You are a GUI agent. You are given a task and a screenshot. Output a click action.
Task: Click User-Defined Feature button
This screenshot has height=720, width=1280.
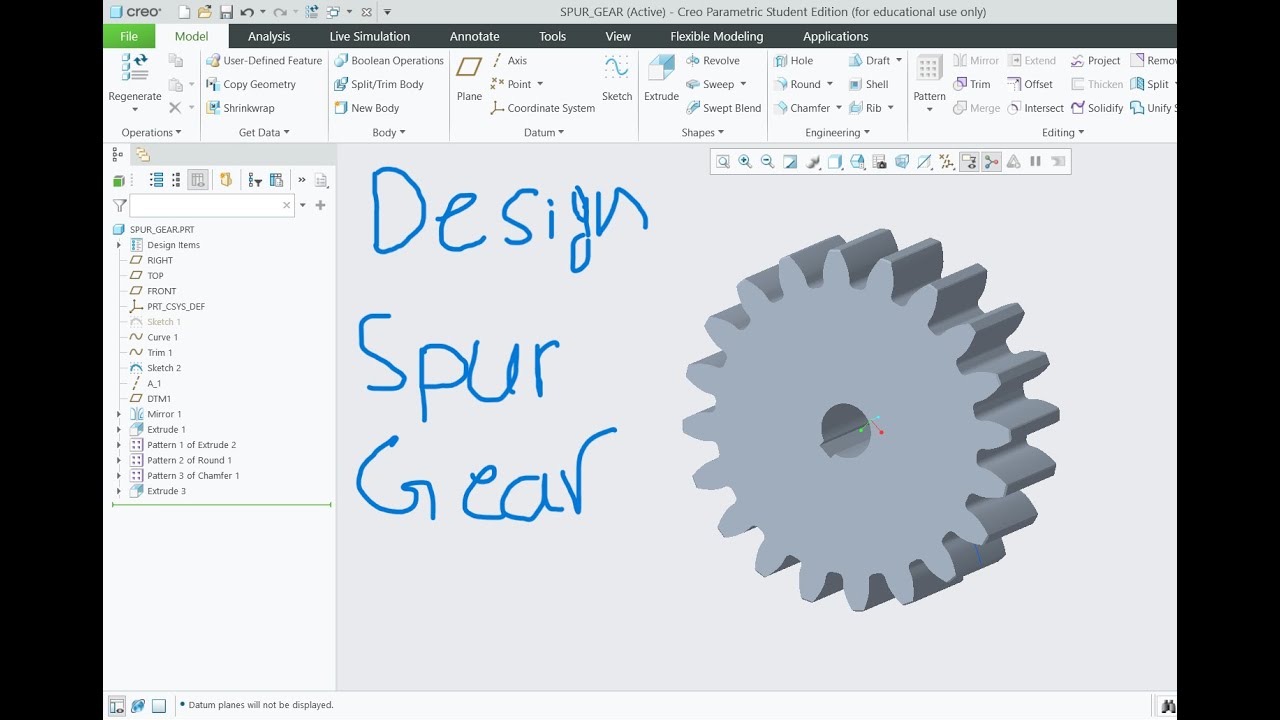point(264,60)
